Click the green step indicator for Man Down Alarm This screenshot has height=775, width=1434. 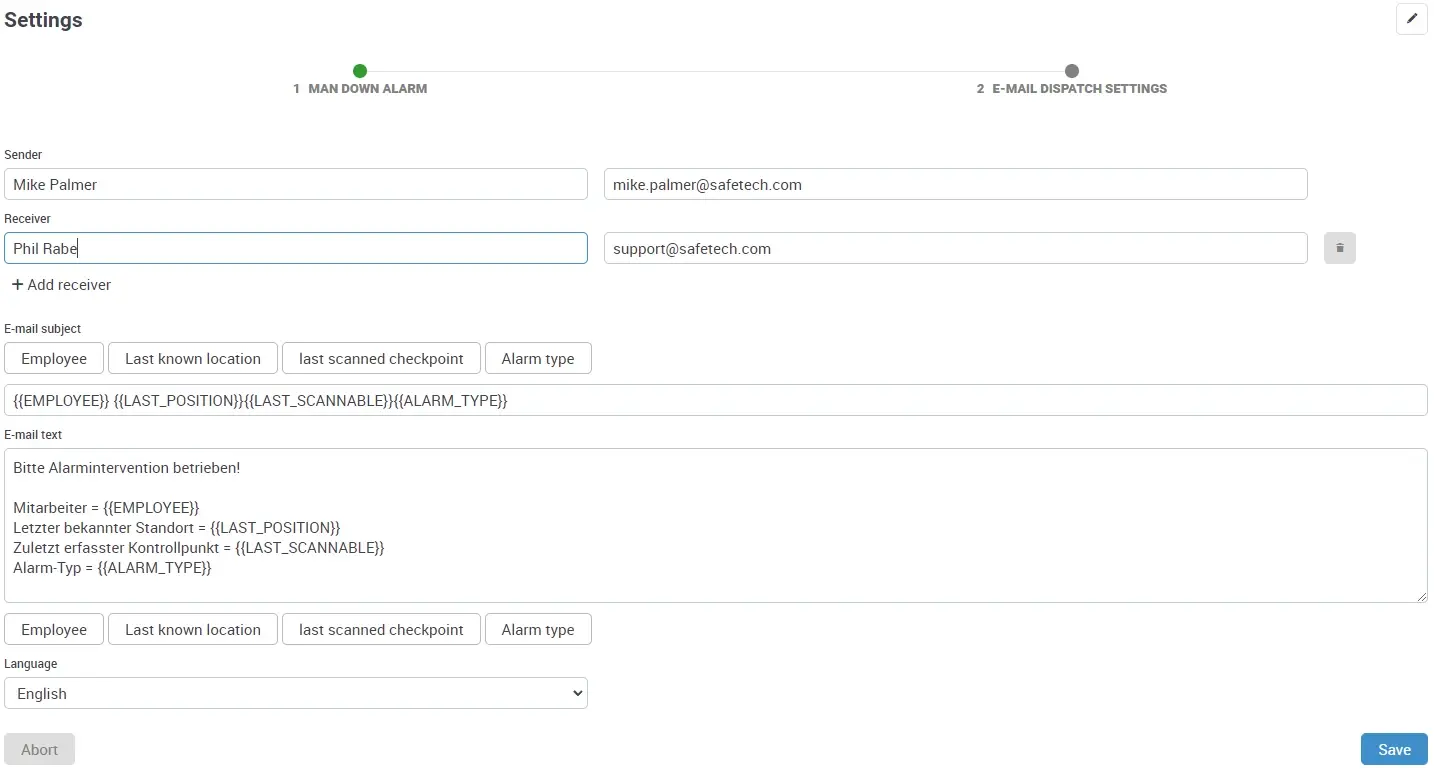tap(360, 71)
